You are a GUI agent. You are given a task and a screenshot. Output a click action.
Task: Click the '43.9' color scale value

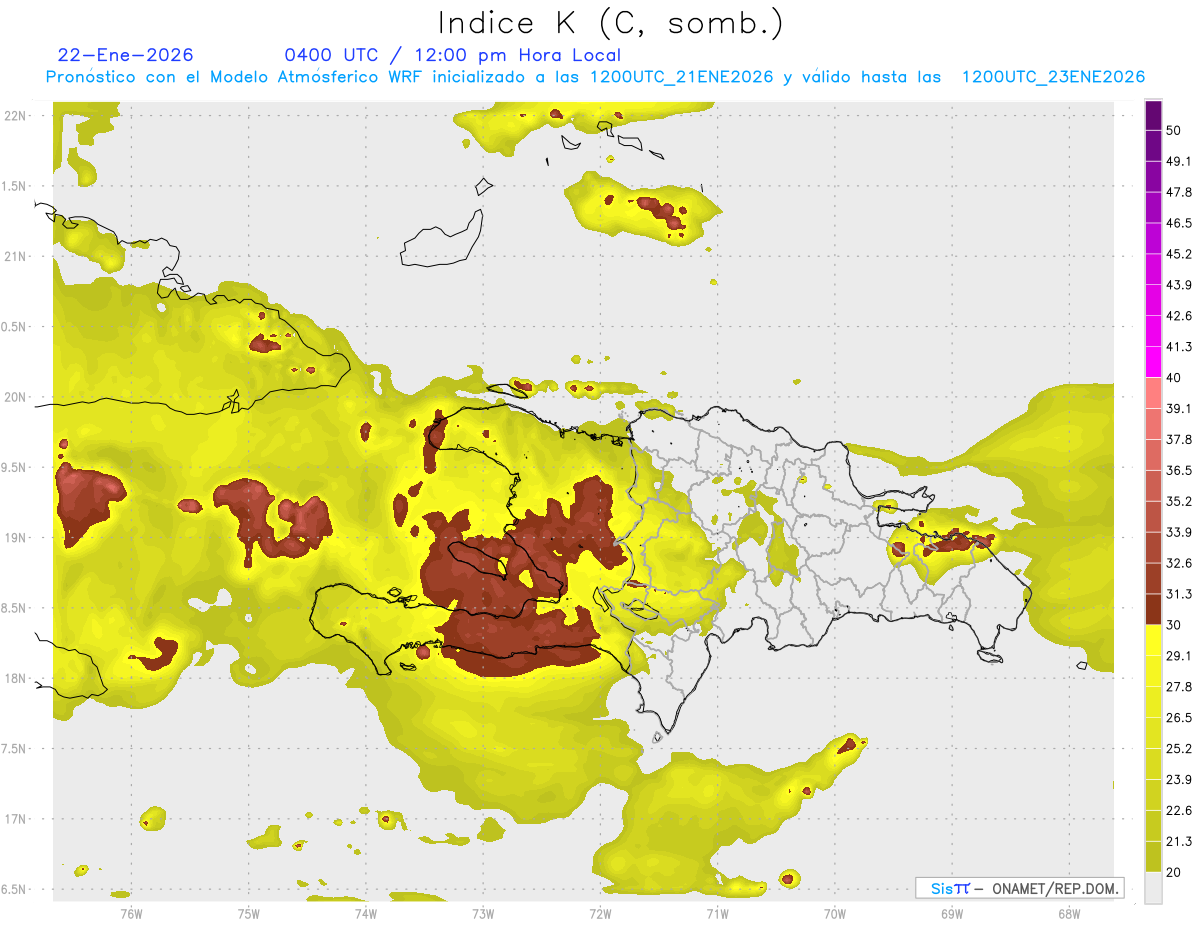pyautogui.click(x=1179, y=286)
